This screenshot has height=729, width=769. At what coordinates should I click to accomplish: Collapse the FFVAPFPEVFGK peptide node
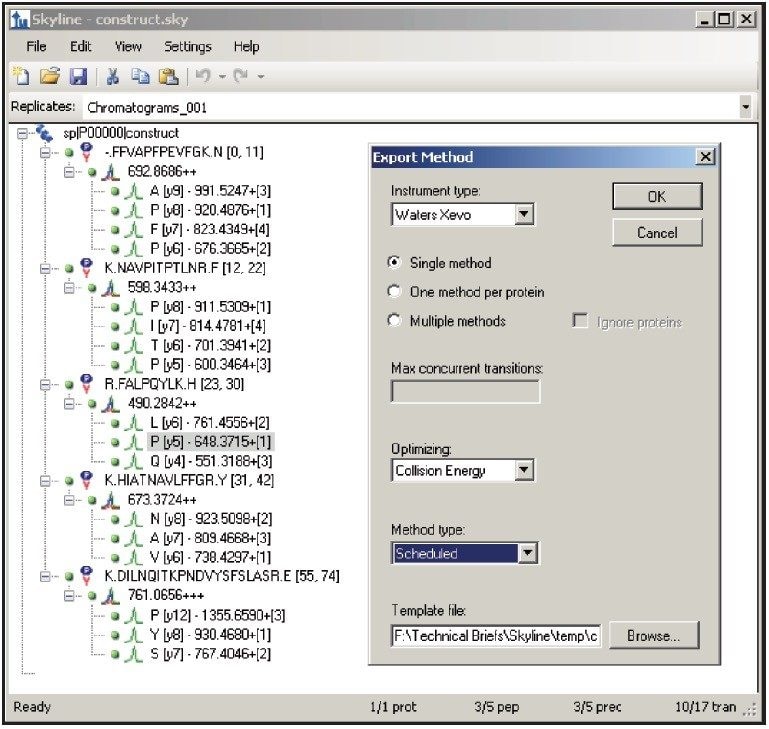46,152
